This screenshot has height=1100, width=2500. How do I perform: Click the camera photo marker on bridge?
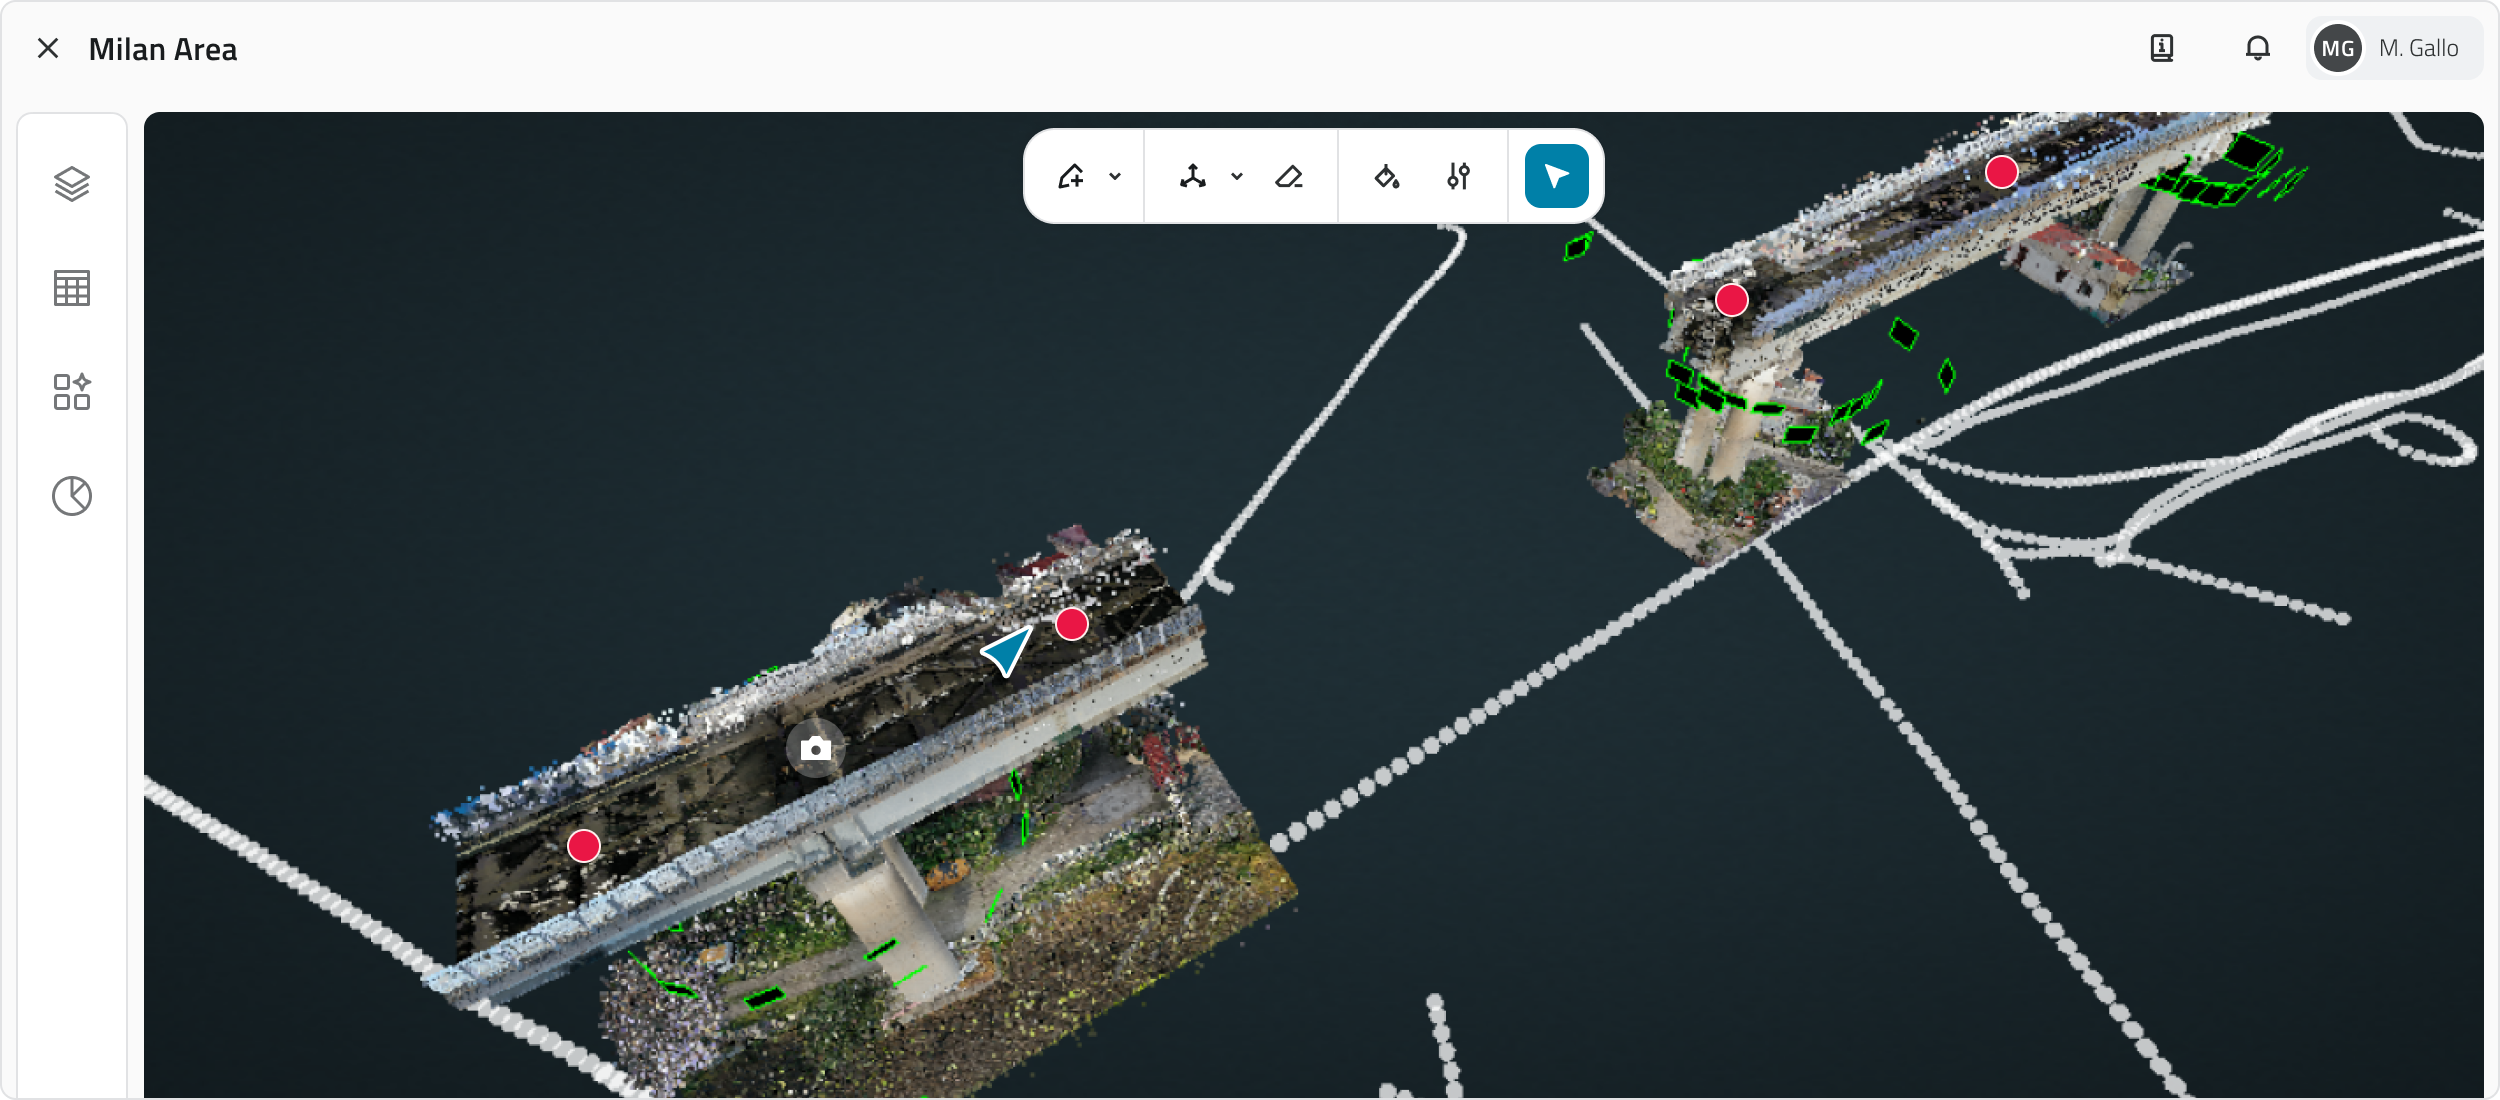816,748
